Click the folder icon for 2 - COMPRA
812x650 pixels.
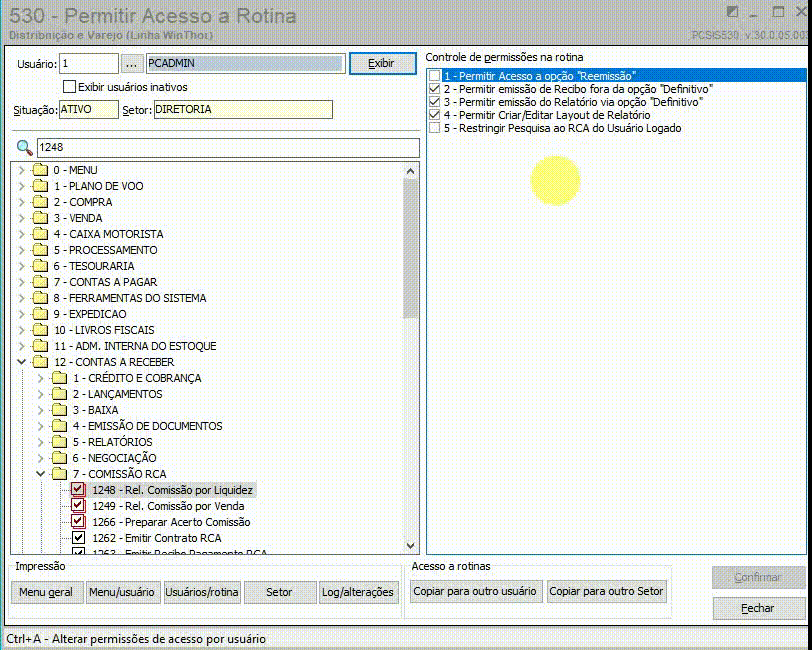click(40, 202)
